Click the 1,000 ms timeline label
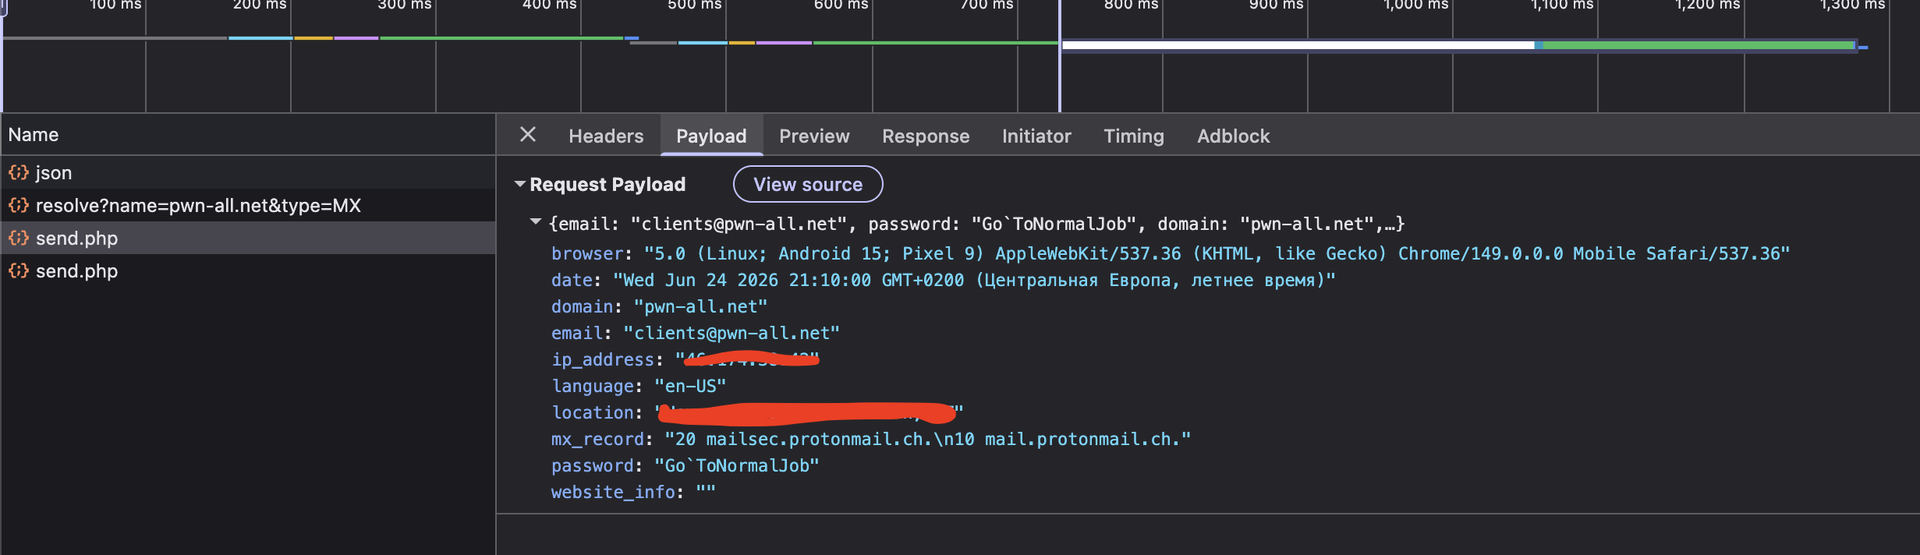The height and width of the screenshot is (555, 1920). click(1415, 5)
